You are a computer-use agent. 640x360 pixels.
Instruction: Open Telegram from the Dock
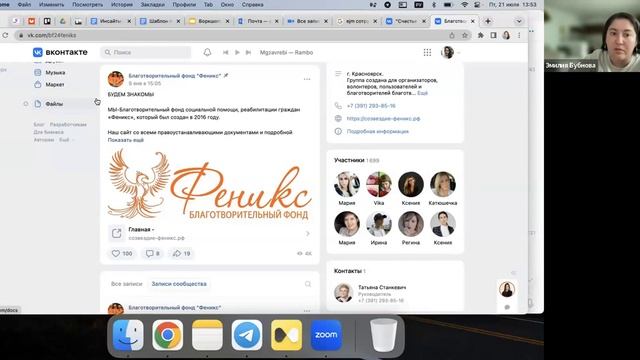pyautogui.click(x=247, y=335)
